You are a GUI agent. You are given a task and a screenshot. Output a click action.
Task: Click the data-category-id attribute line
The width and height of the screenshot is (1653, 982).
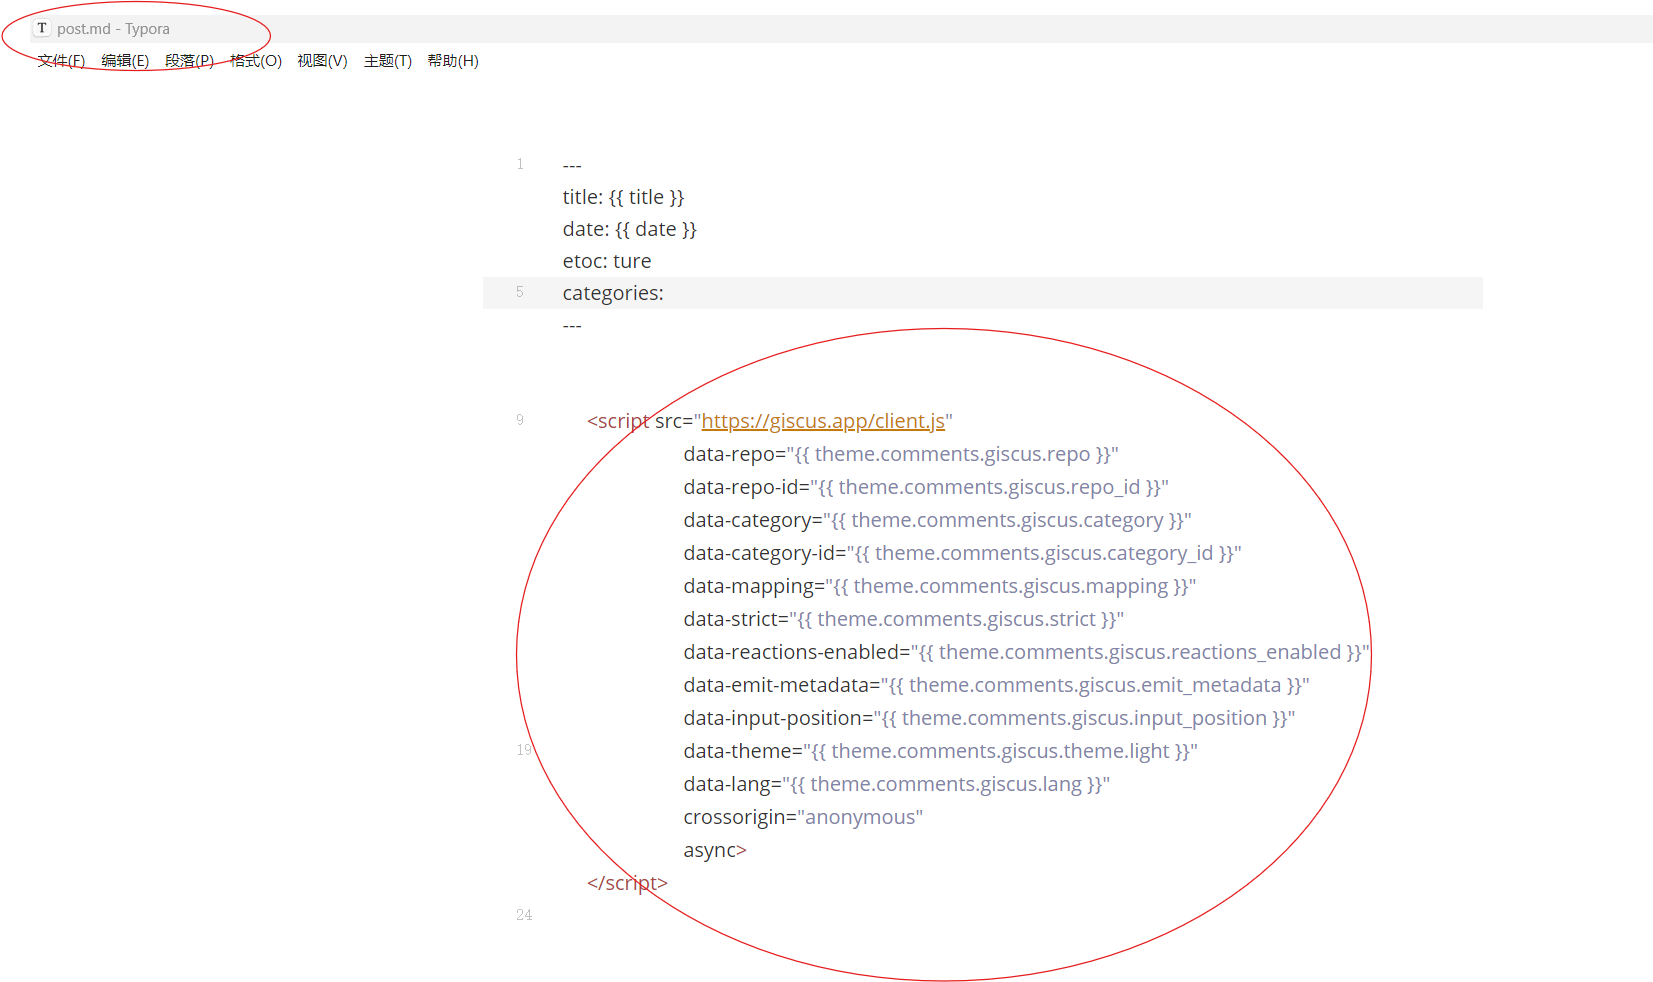pos(962,553)
